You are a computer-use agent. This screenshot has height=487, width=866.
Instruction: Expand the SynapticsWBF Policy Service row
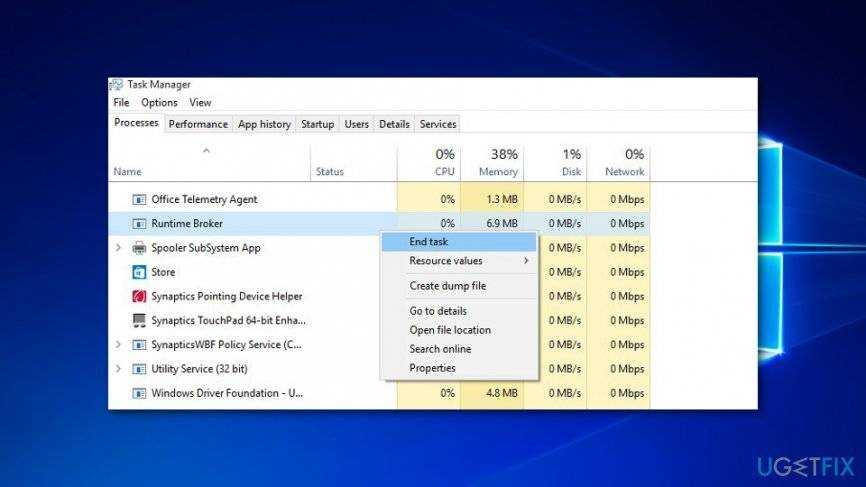(118, 345)
